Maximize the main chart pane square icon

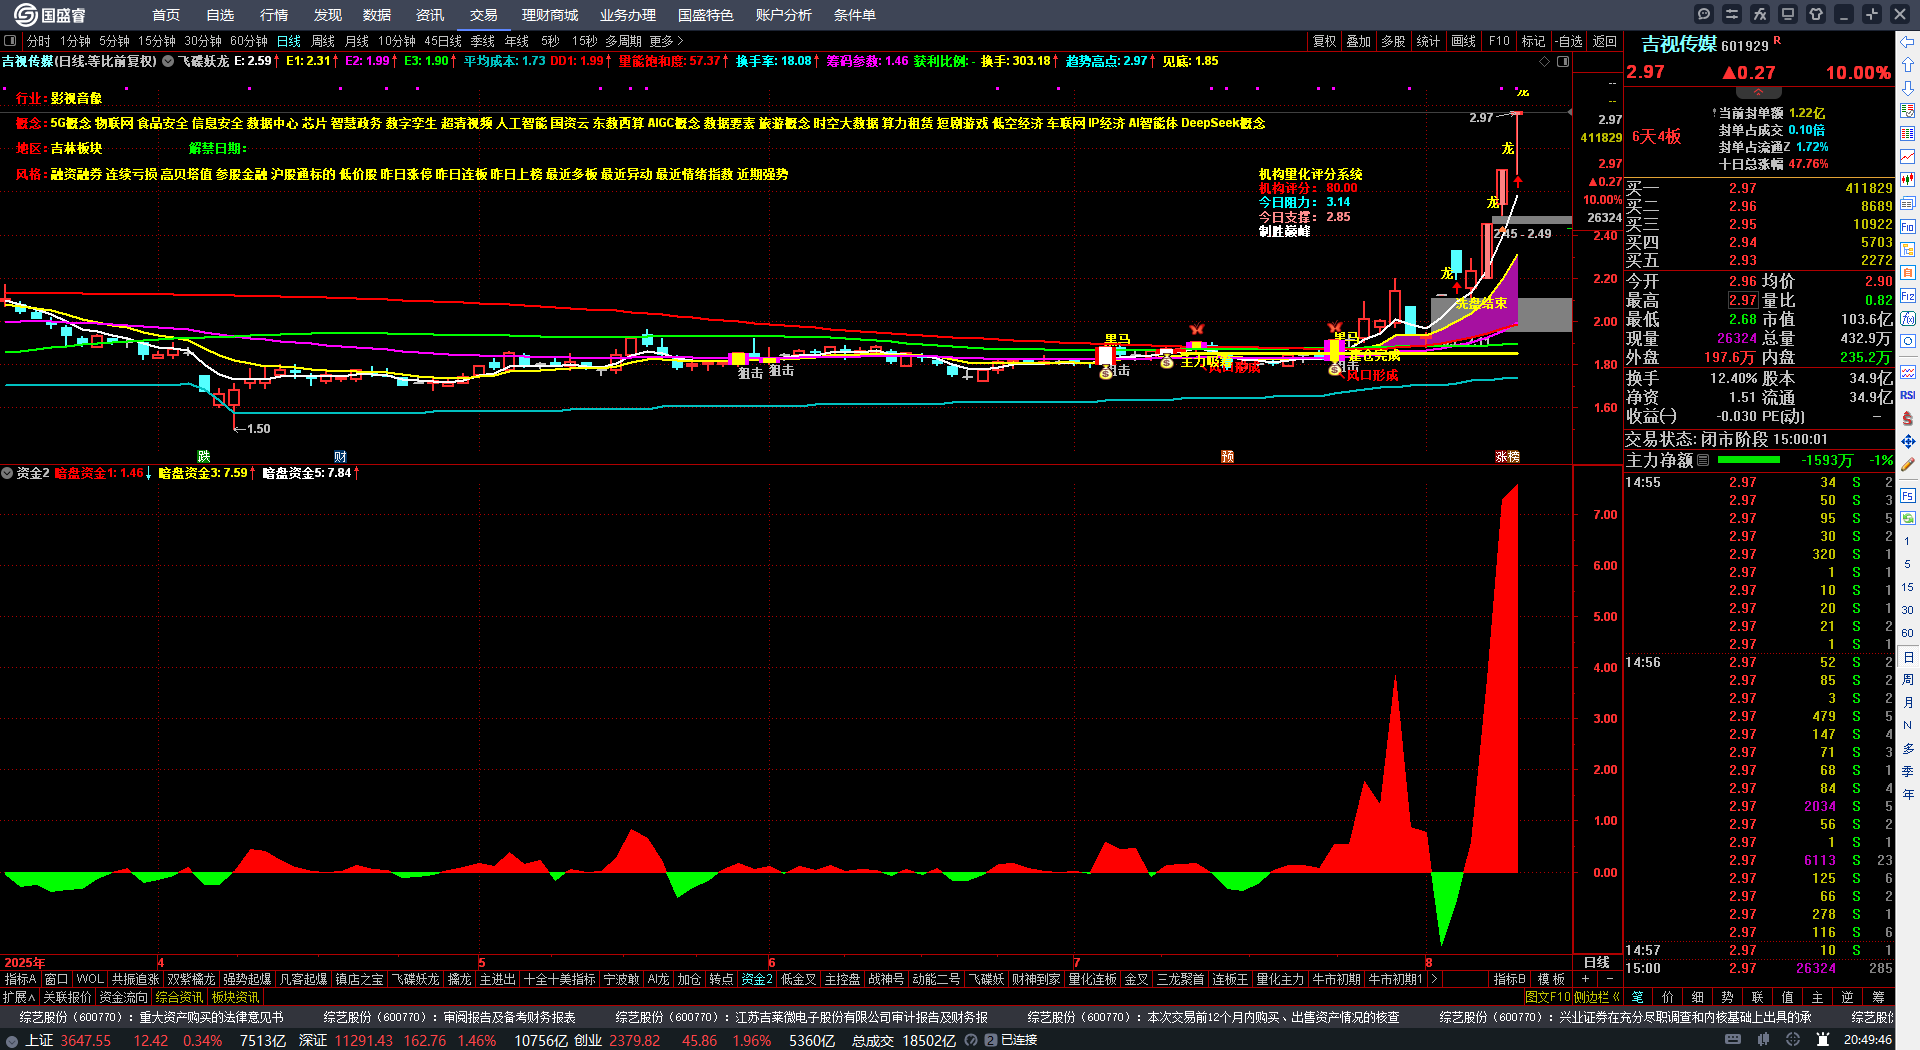pos(1562,61)
